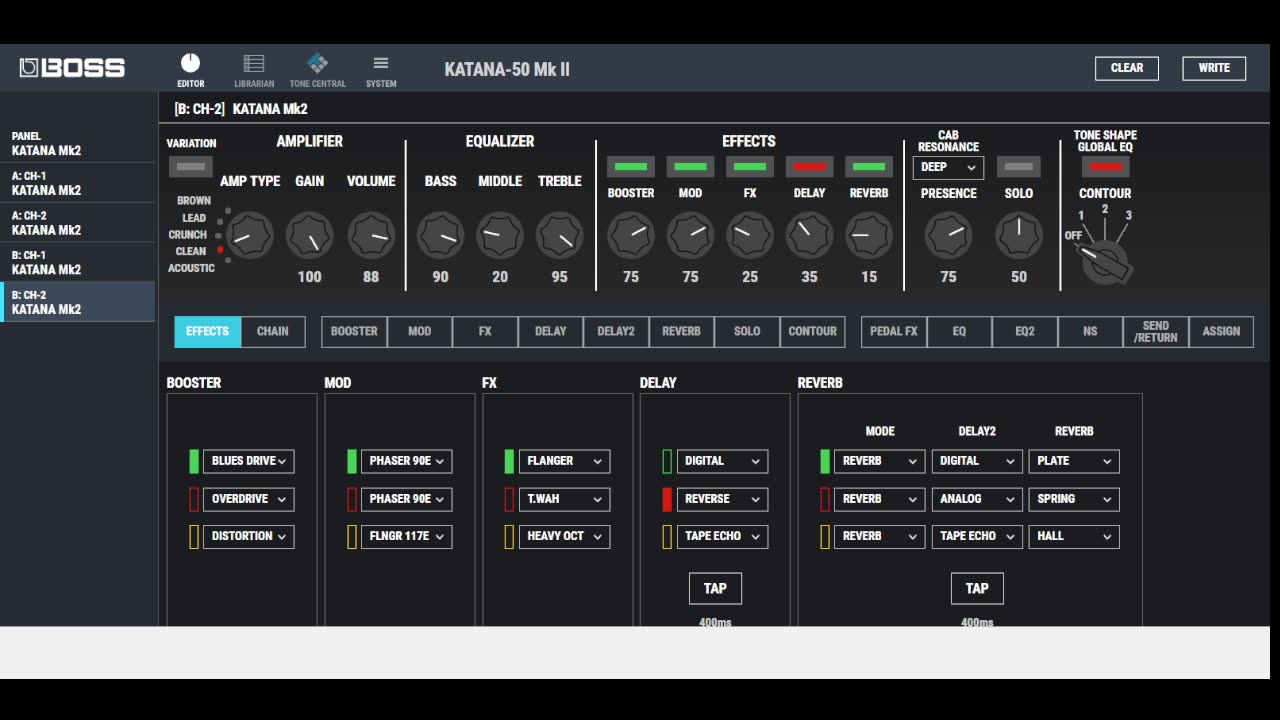Select the red Reverse delay slot
The height and width of the screenshot is (720, 1280).
point(667,499)
